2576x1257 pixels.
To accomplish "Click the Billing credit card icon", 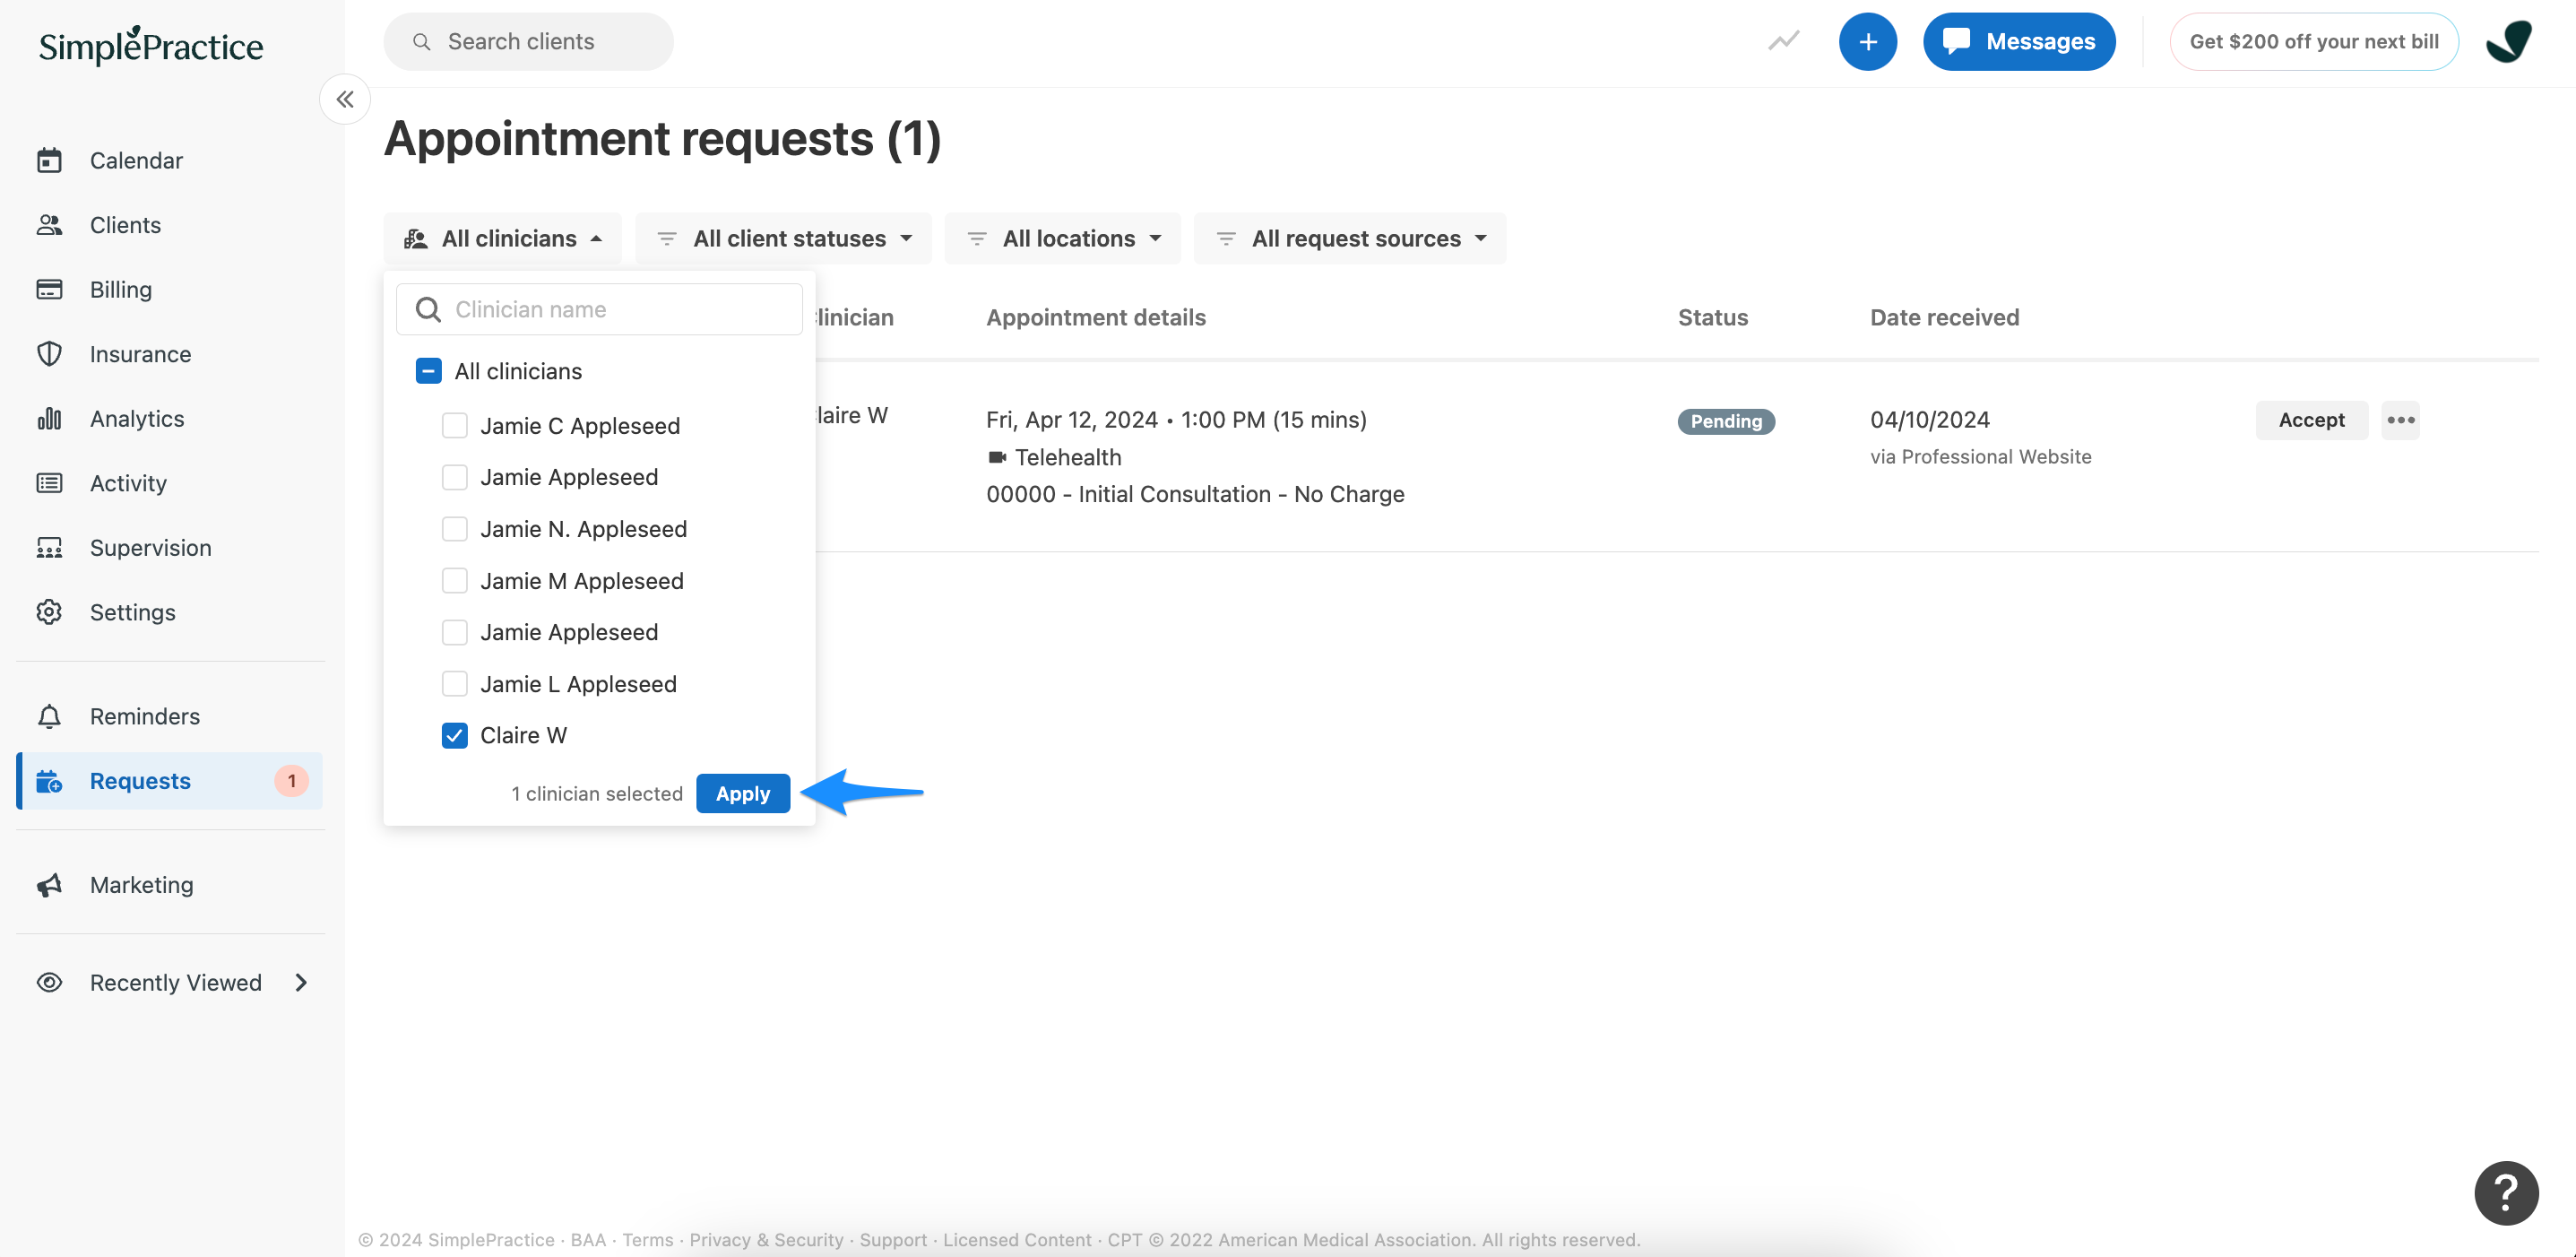I will [x=49, y=289].
